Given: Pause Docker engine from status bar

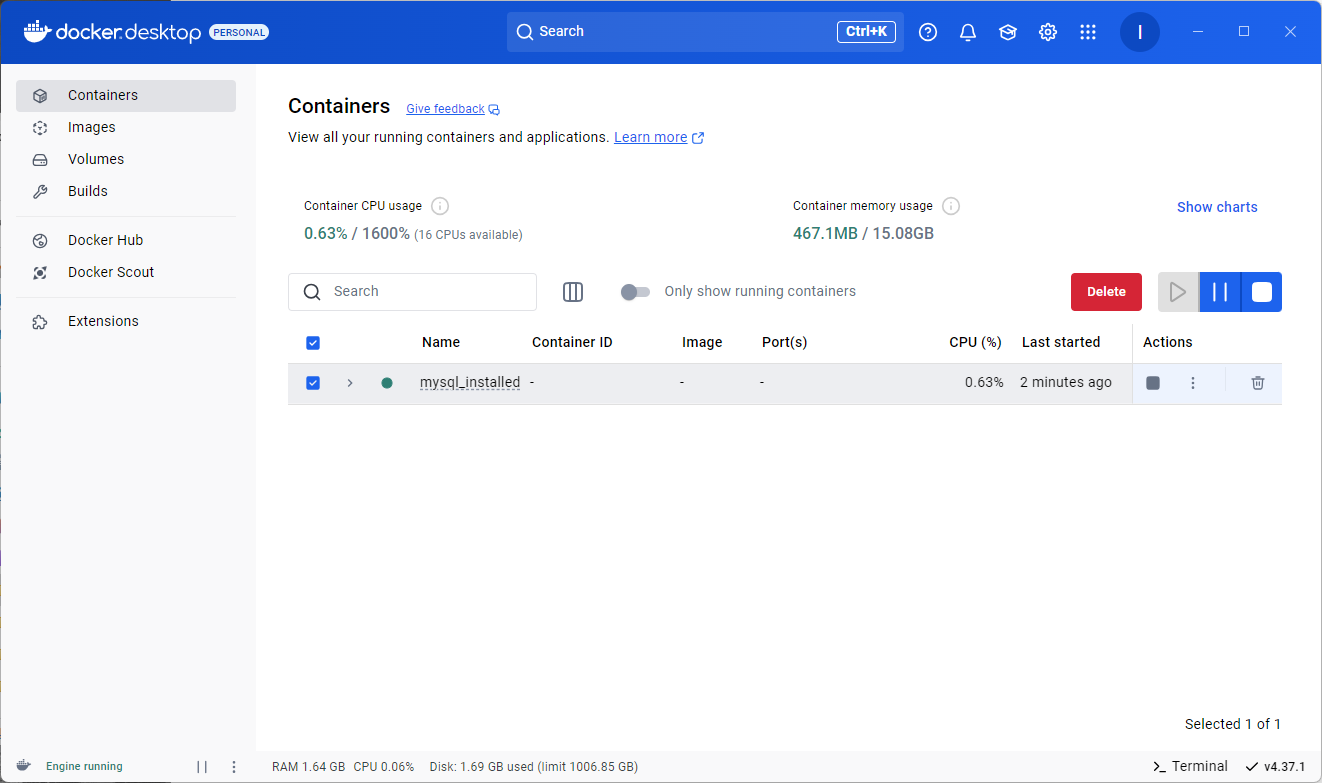Looking at the screenshot, I should [x=202, y=767].
